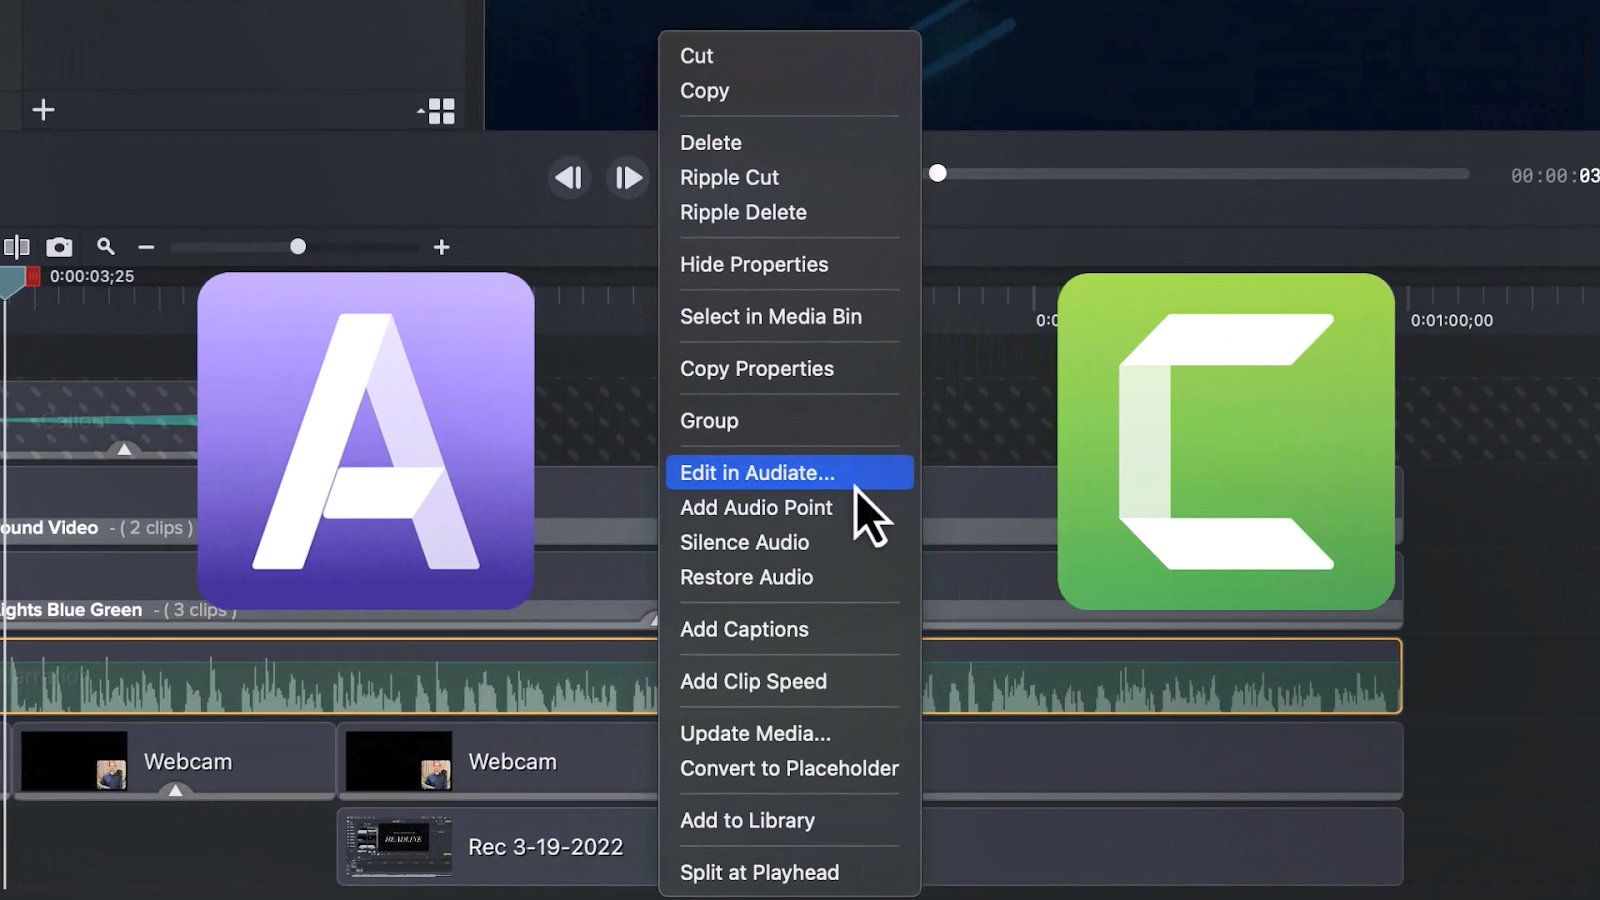
Task: Select Silence Audio menu entry
Action: 744,543
